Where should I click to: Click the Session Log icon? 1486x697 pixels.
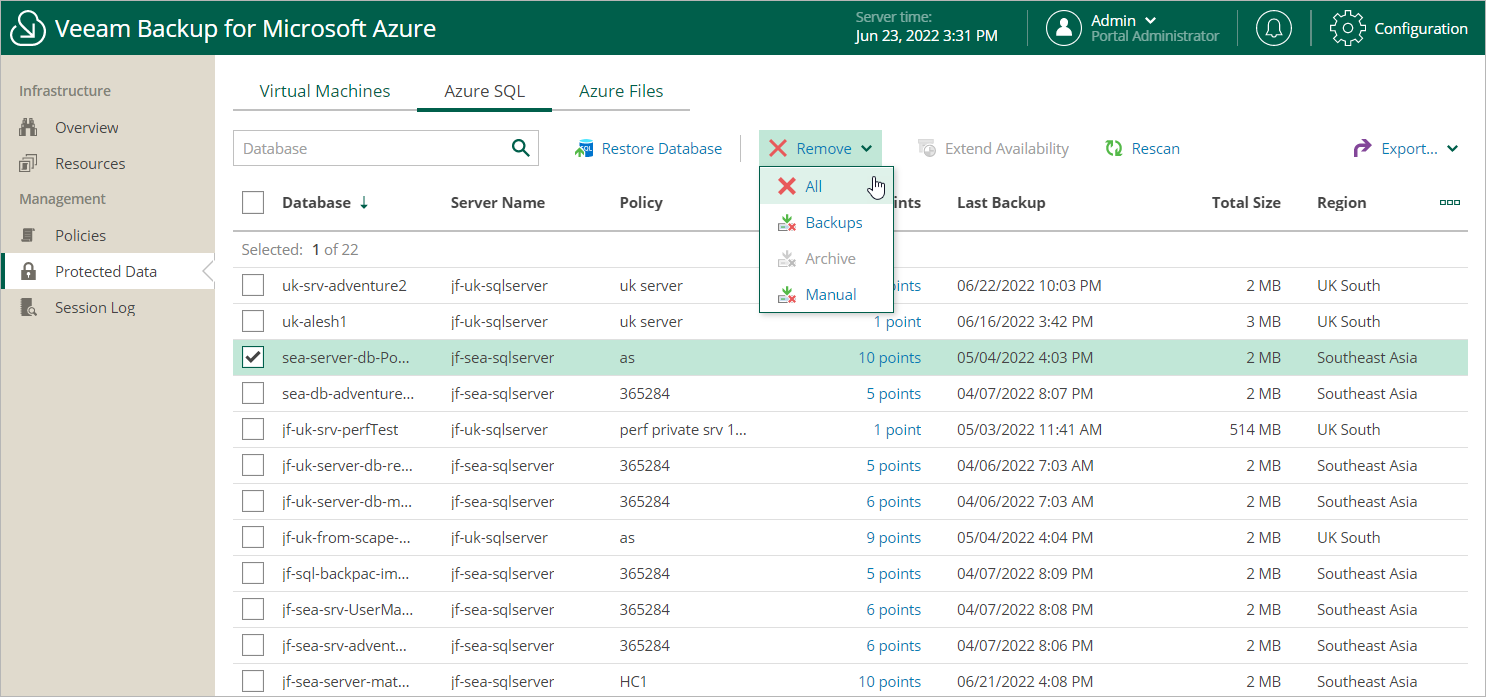pos(28,308)
